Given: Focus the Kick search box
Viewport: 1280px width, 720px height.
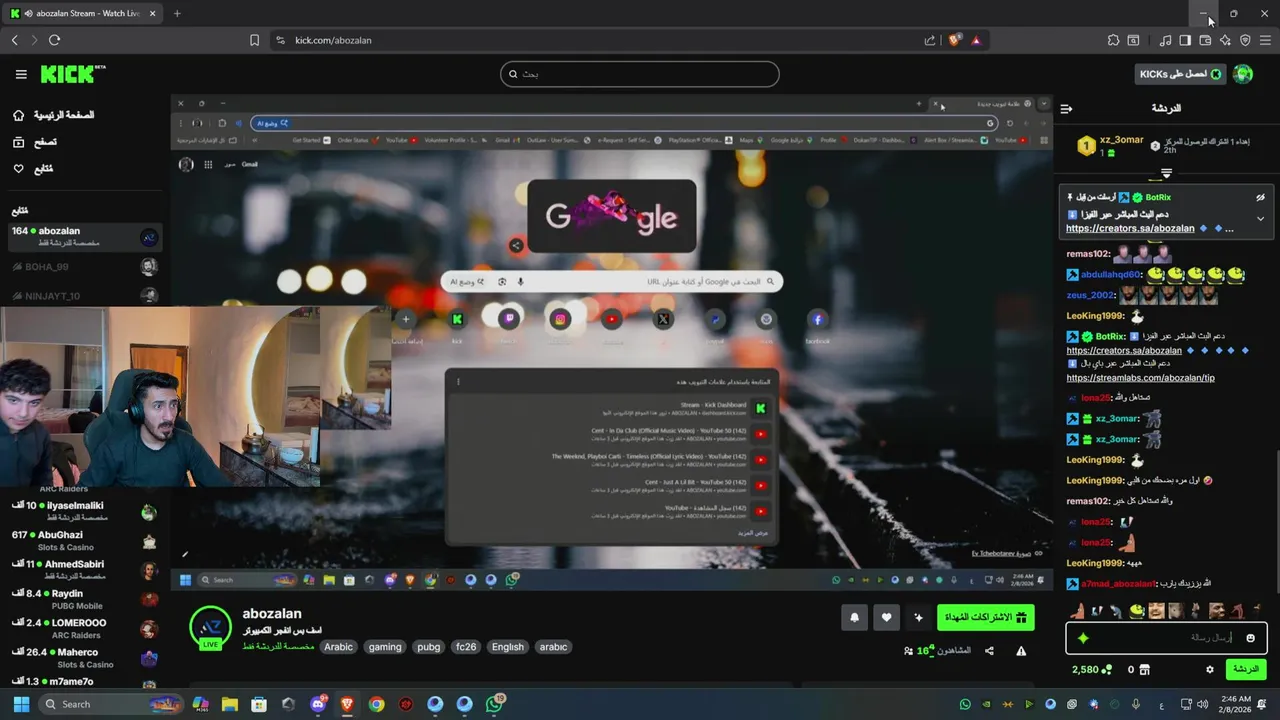Looking at the screenshot, I should (640, 74).
